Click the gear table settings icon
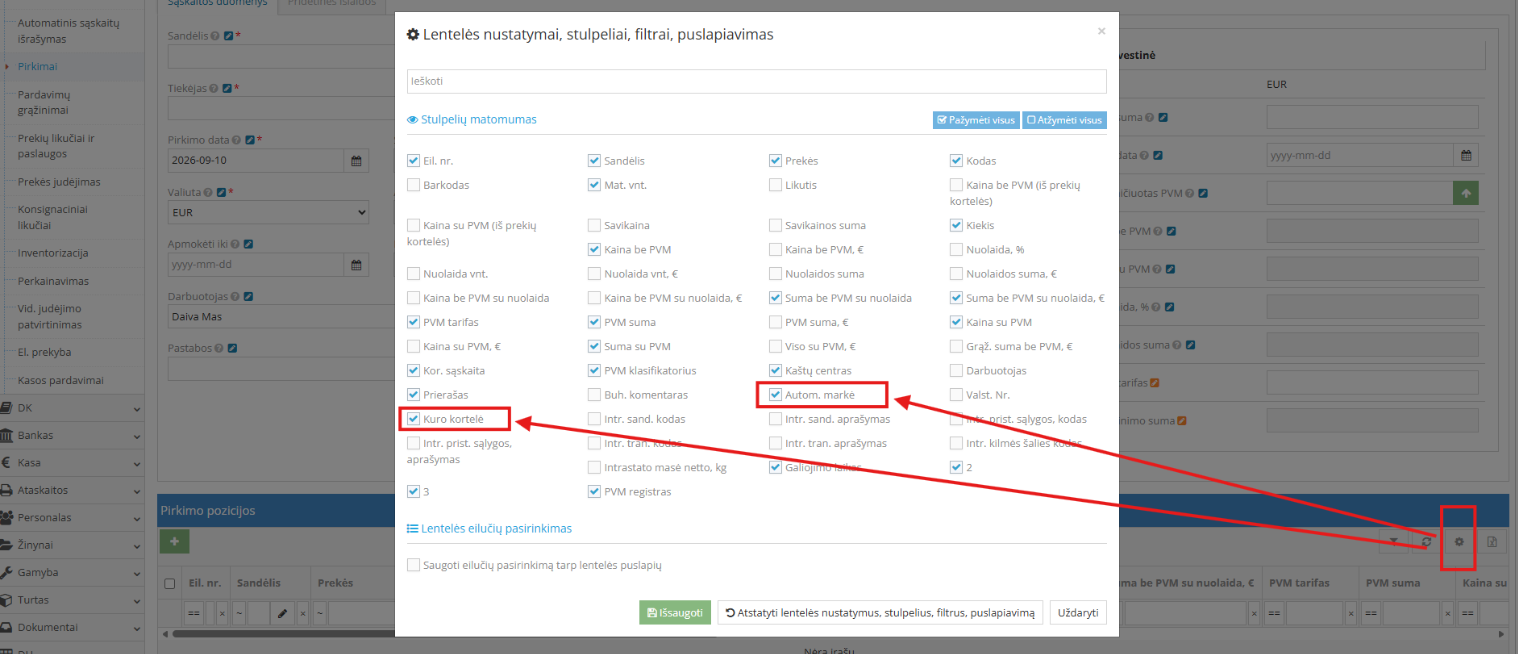1518x654 pixels. (1458, 541)
